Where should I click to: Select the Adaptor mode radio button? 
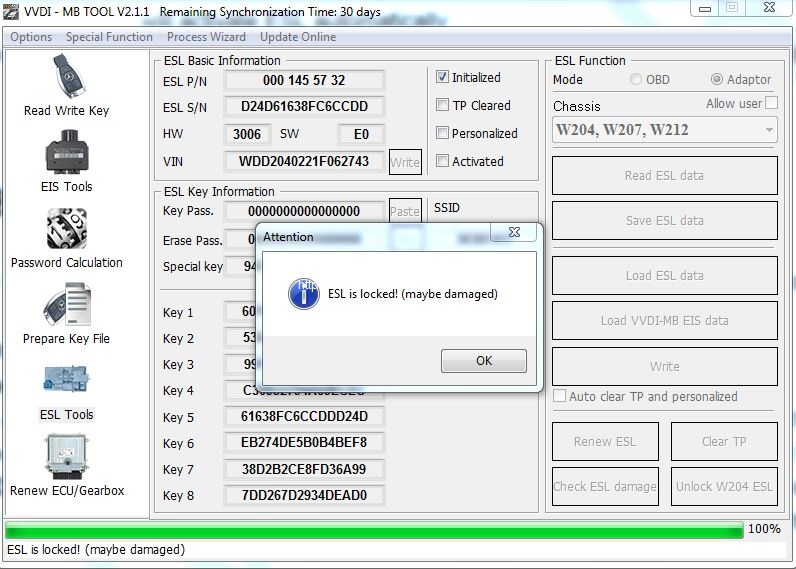pyautogui.click(x=717, y=79)
